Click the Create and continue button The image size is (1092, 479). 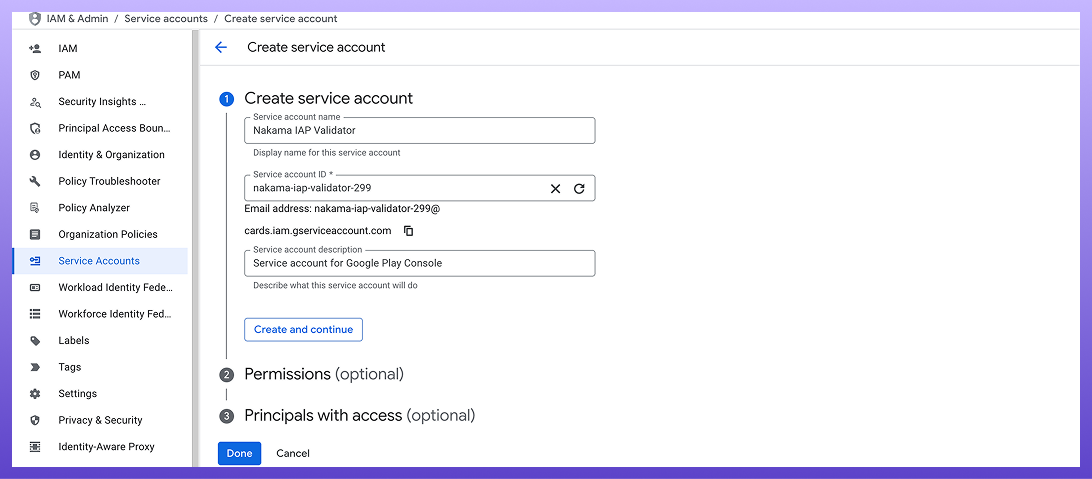(x=303, y=329)
